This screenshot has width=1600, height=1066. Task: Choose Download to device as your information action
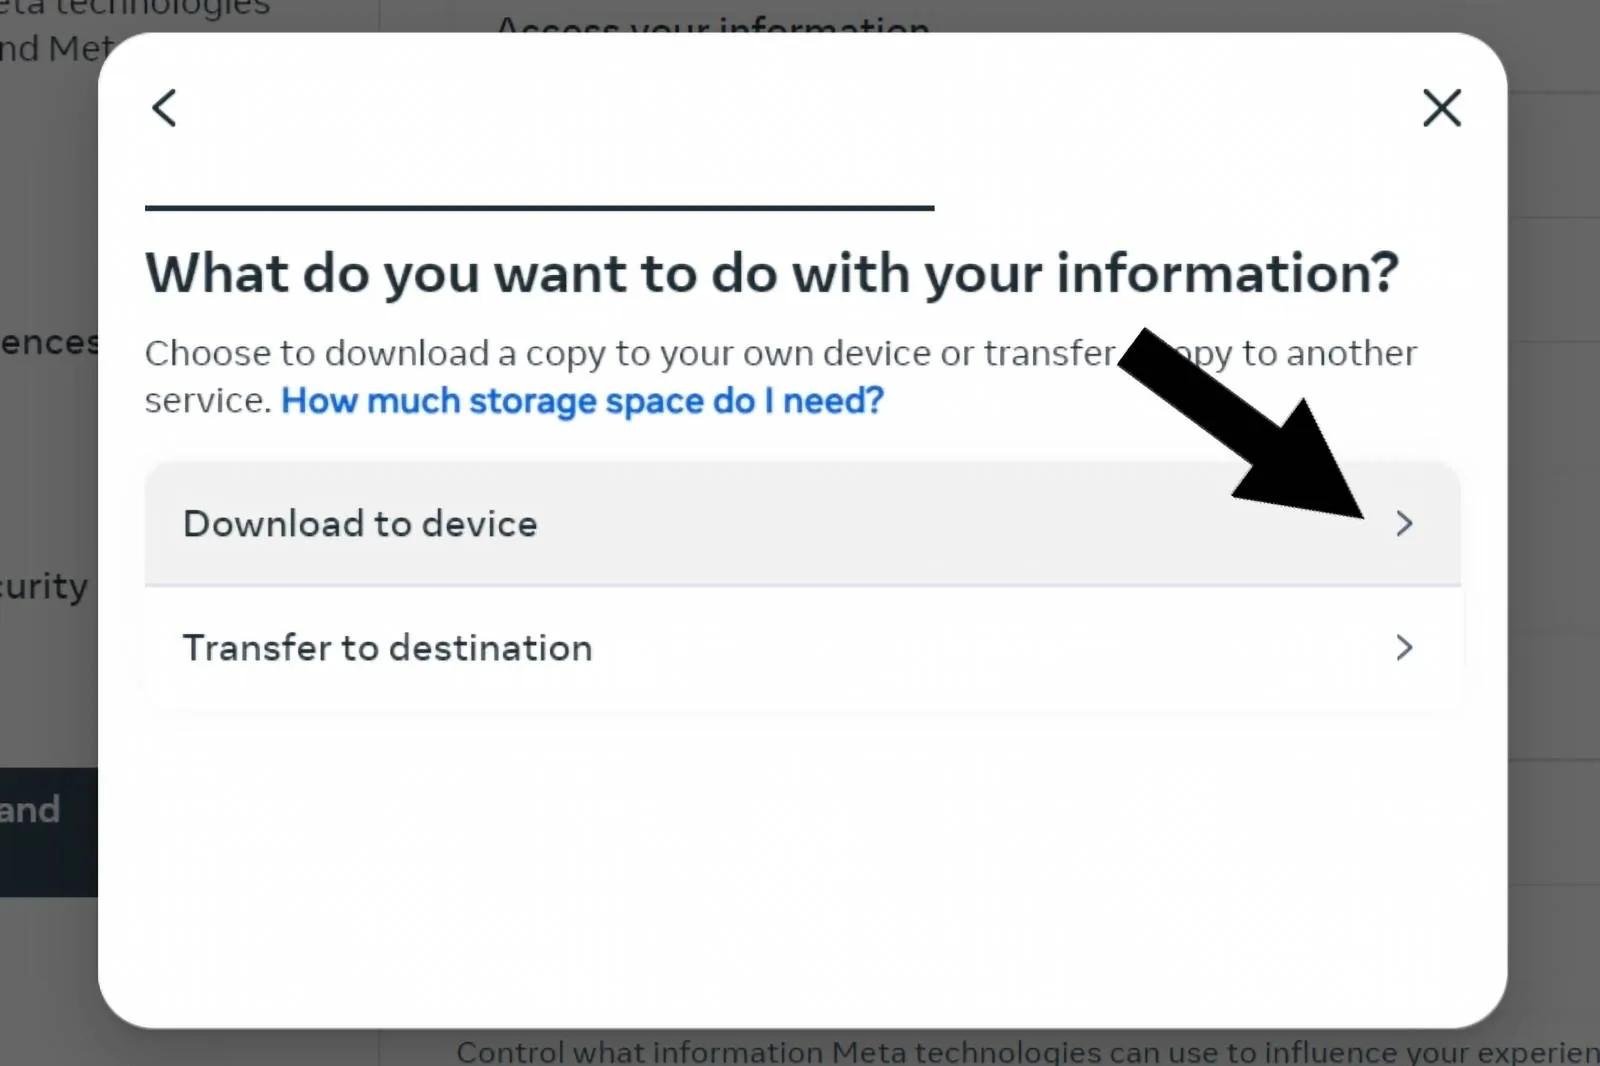[700, 523]
